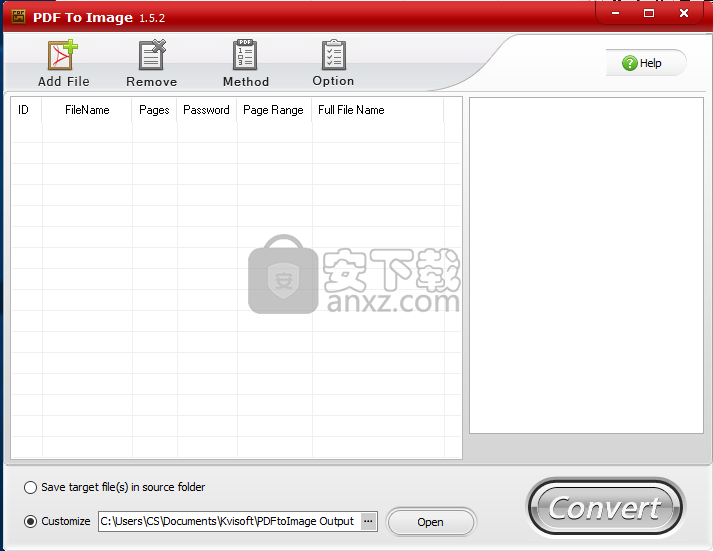Select Save target file(s) in source folder
The width and height of the screenshot is (713, 551).
tap(30, 487)
